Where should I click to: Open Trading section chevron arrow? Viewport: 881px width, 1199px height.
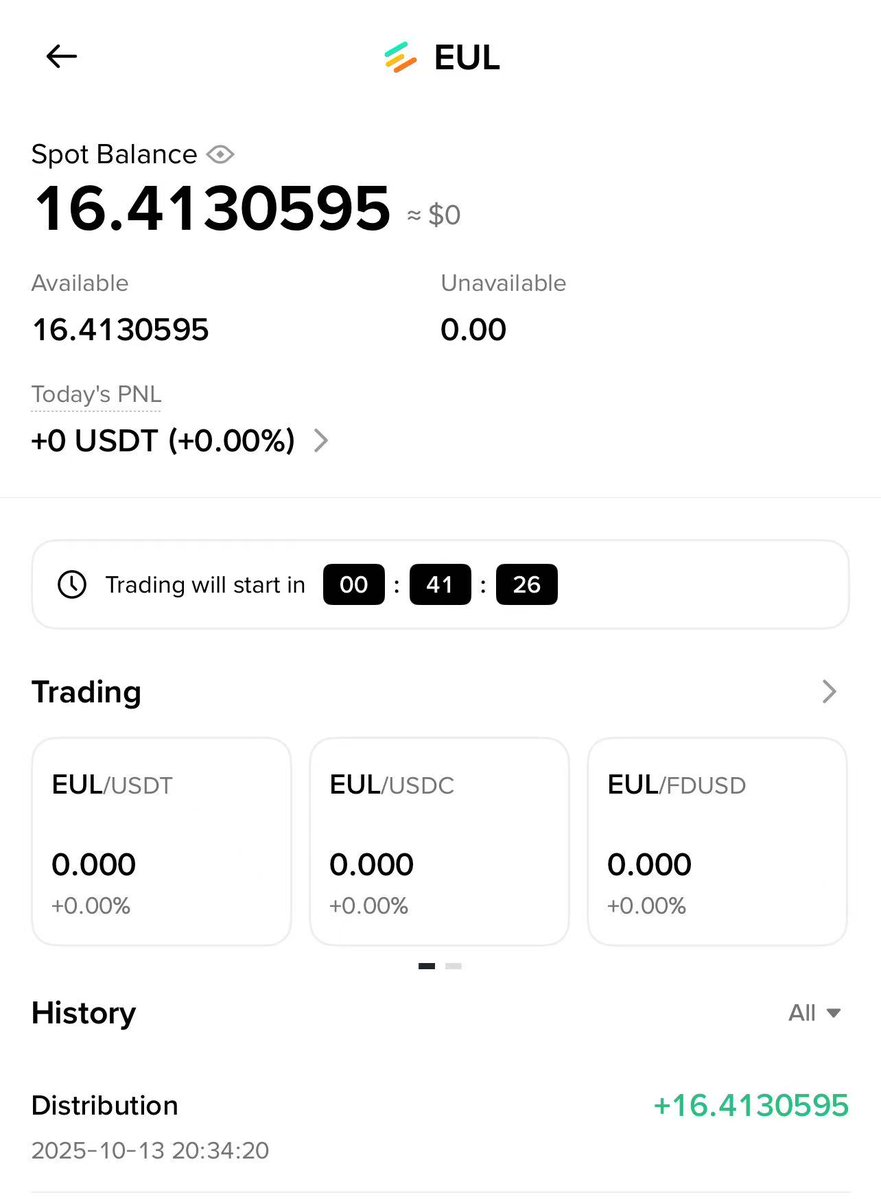(x=829, y=692)
